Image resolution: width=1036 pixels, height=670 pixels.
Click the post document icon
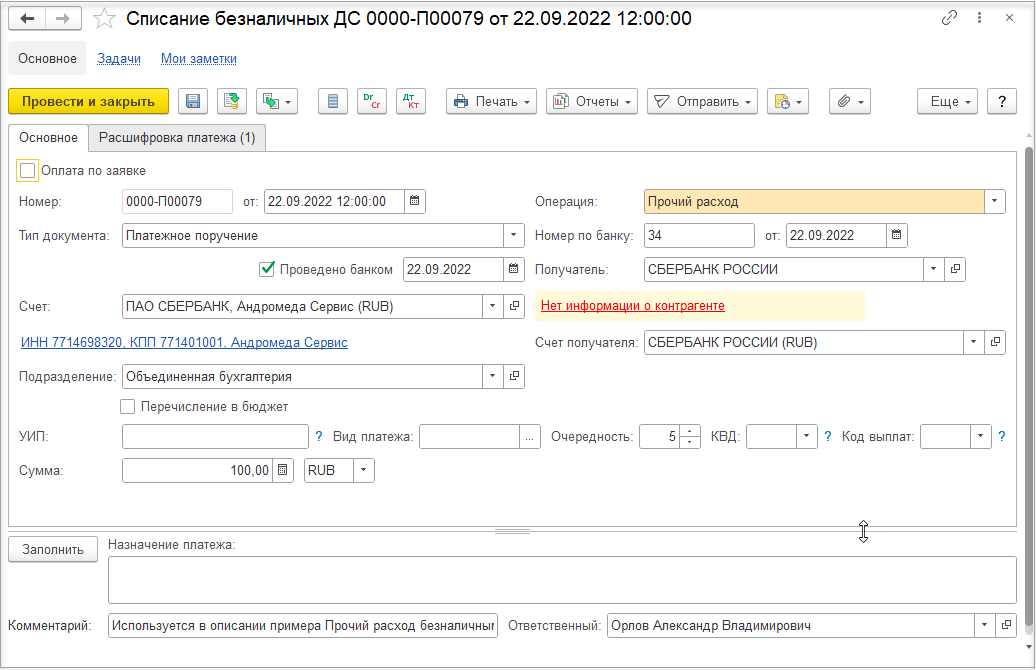tap(232, 101)
